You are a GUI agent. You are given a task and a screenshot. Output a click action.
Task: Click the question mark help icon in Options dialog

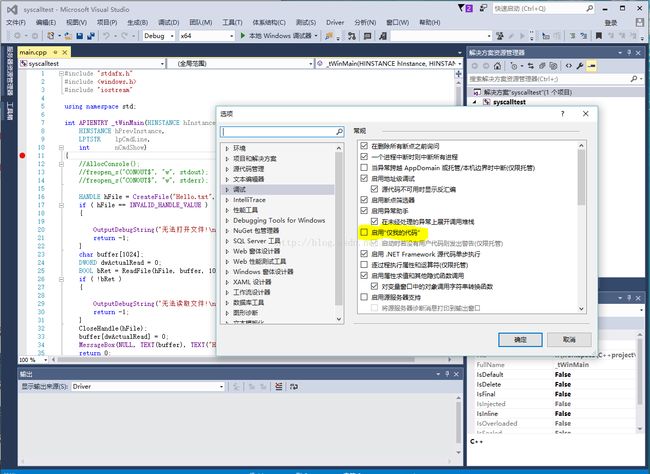(x=563, y=114)
